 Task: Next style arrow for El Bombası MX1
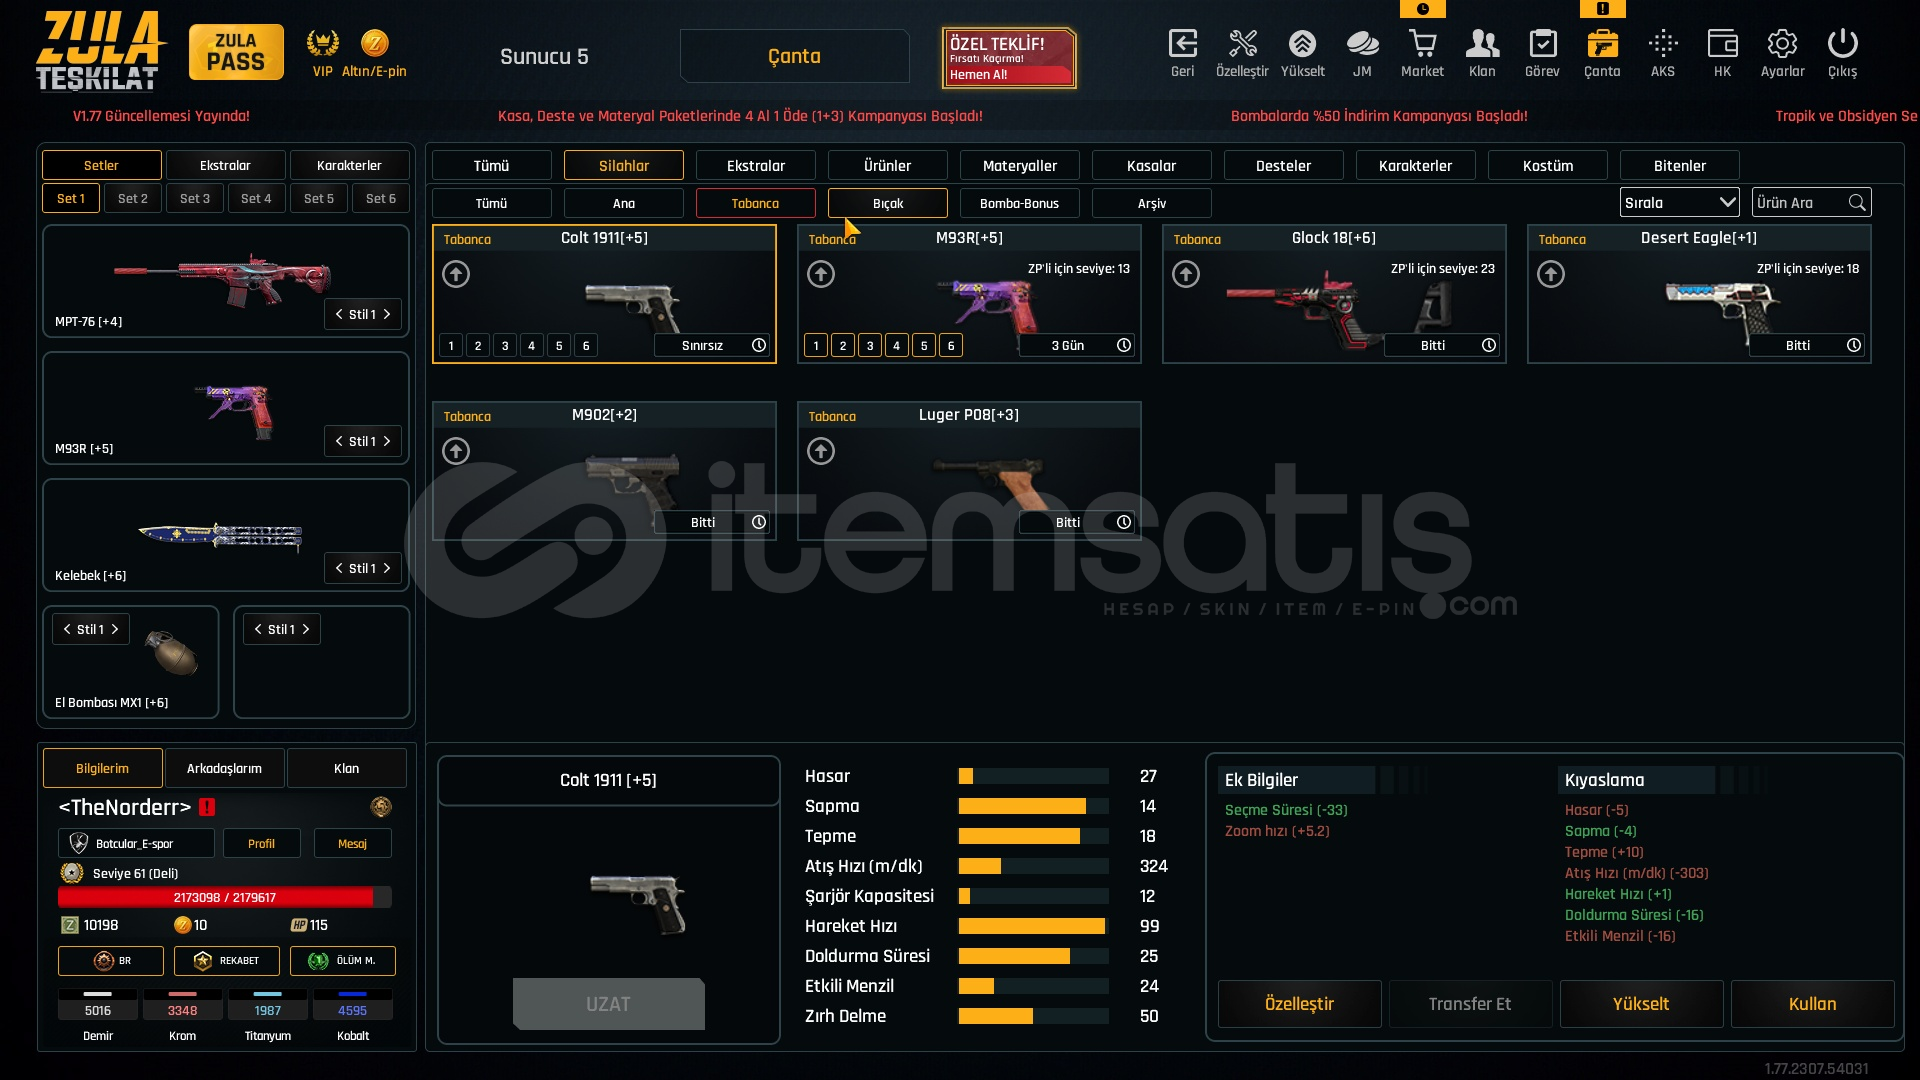115,629
